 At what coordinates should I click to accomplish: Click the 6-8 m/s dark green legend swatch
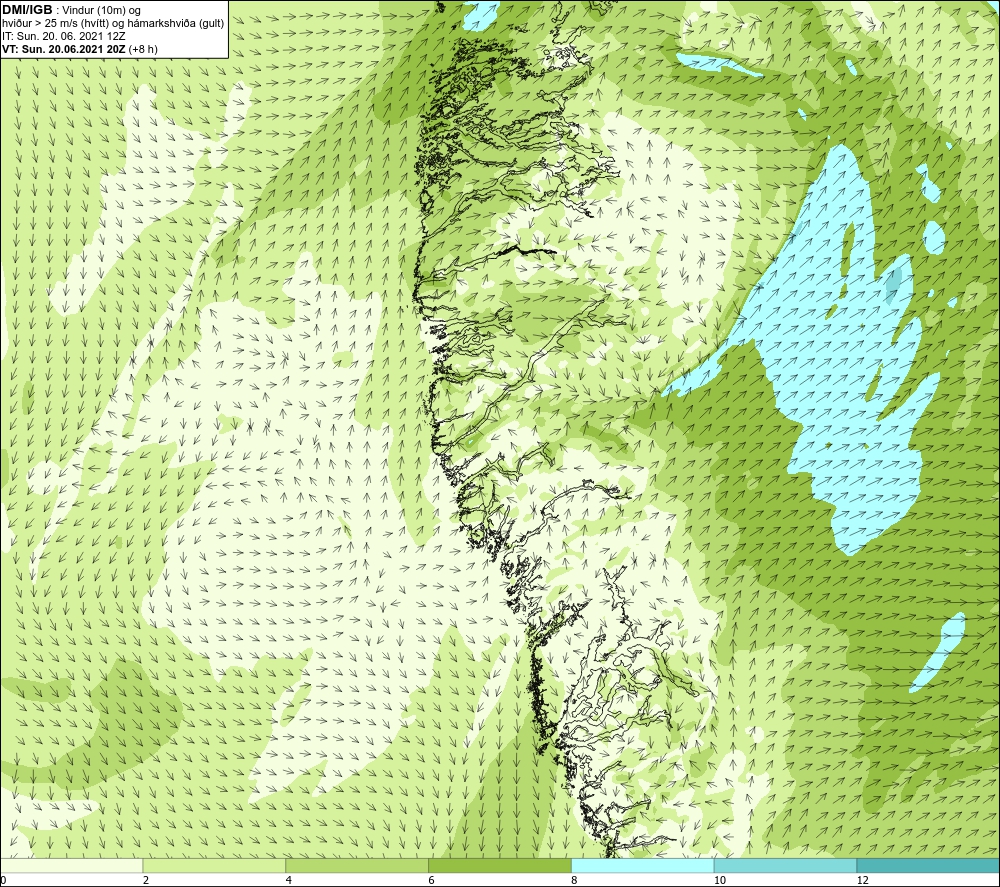500,865
